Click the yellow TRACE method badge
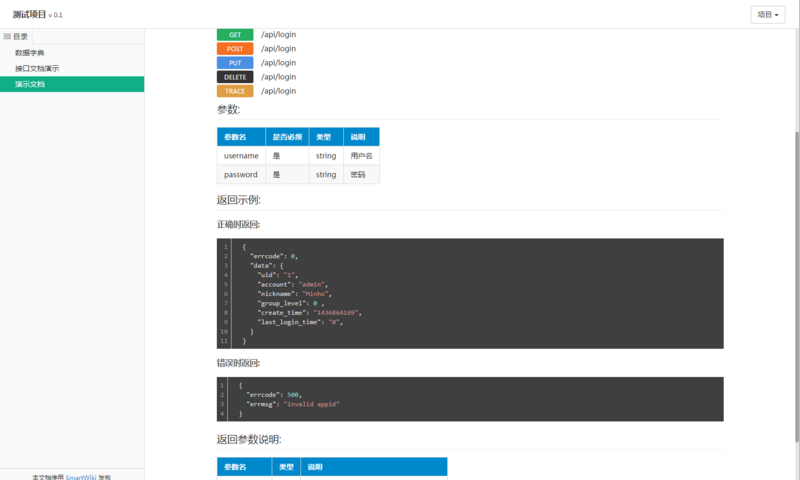800x480 pixels. pos(234,91)
